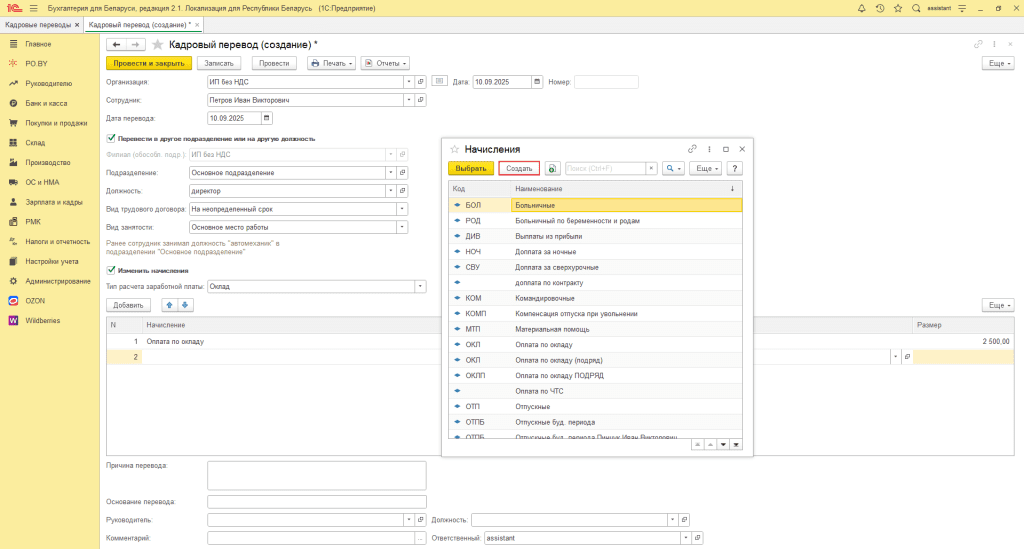The width and height of the screenshot is (1024, 549).
Task: Expand Вид занятости dropdown
Action: (402, 227)
